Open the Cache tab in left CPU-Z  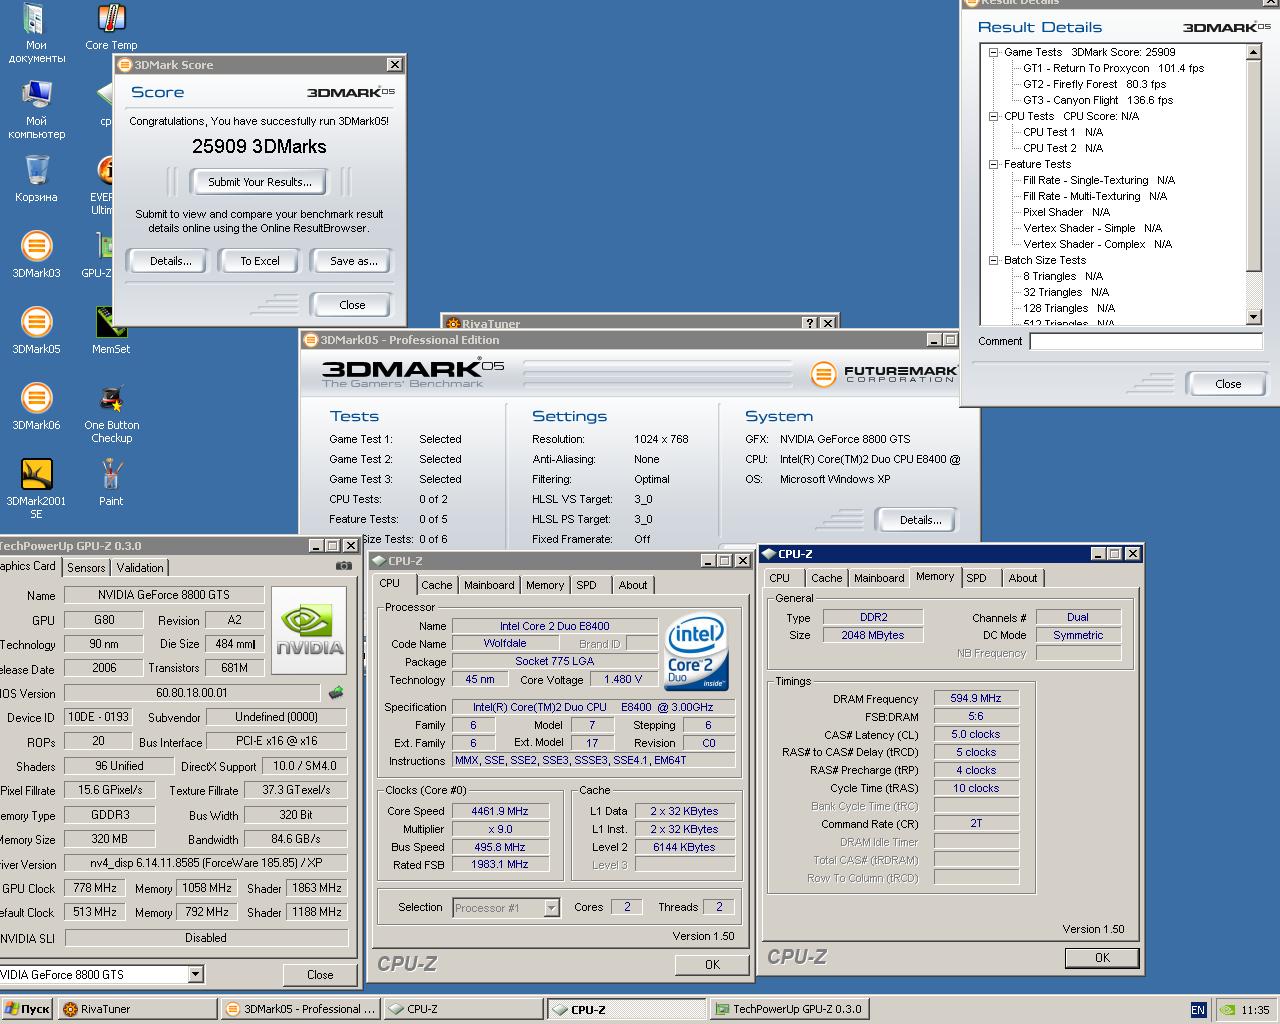[x=436, y=585]
